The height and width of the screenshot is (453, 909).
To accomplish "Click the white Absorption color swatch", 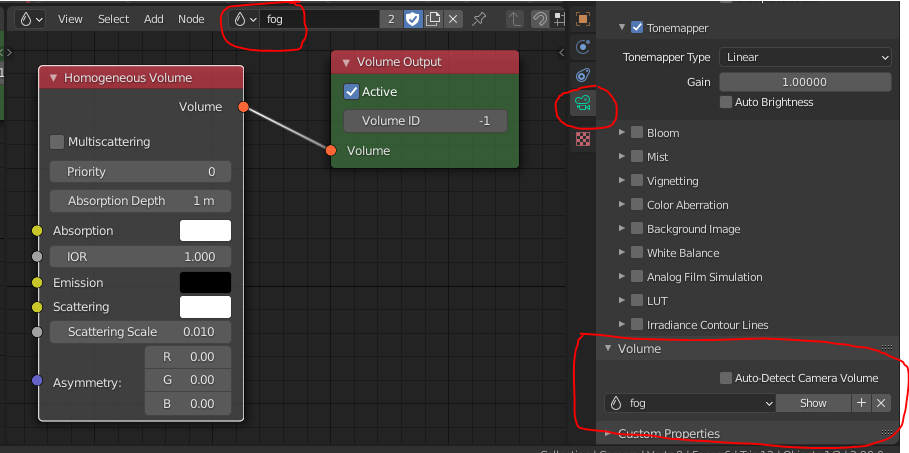I will point(205,231).
